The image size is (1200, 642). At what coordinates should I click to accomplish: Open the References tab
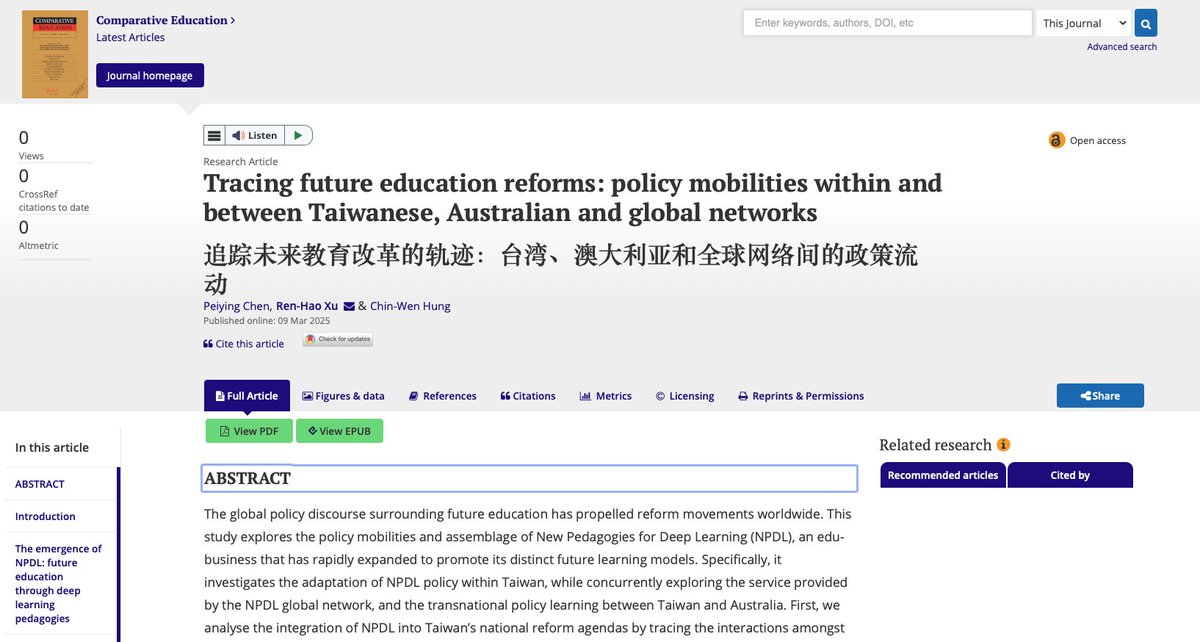(442, 396)
